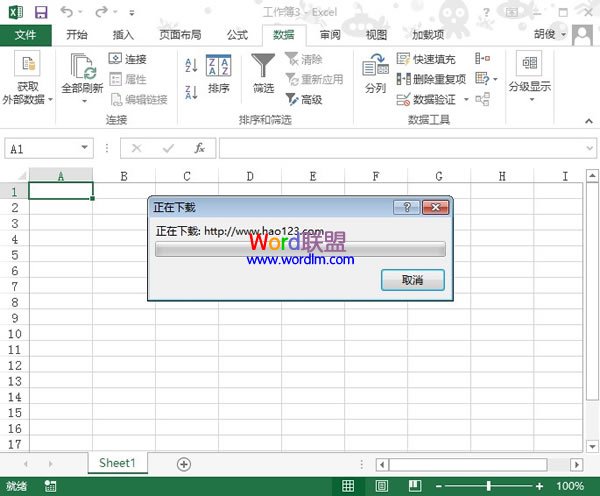This screenshot has height=496, width=600.
Task: Click the Select All corner triangle
Action: pyautogui.click(x=21, y=176)
